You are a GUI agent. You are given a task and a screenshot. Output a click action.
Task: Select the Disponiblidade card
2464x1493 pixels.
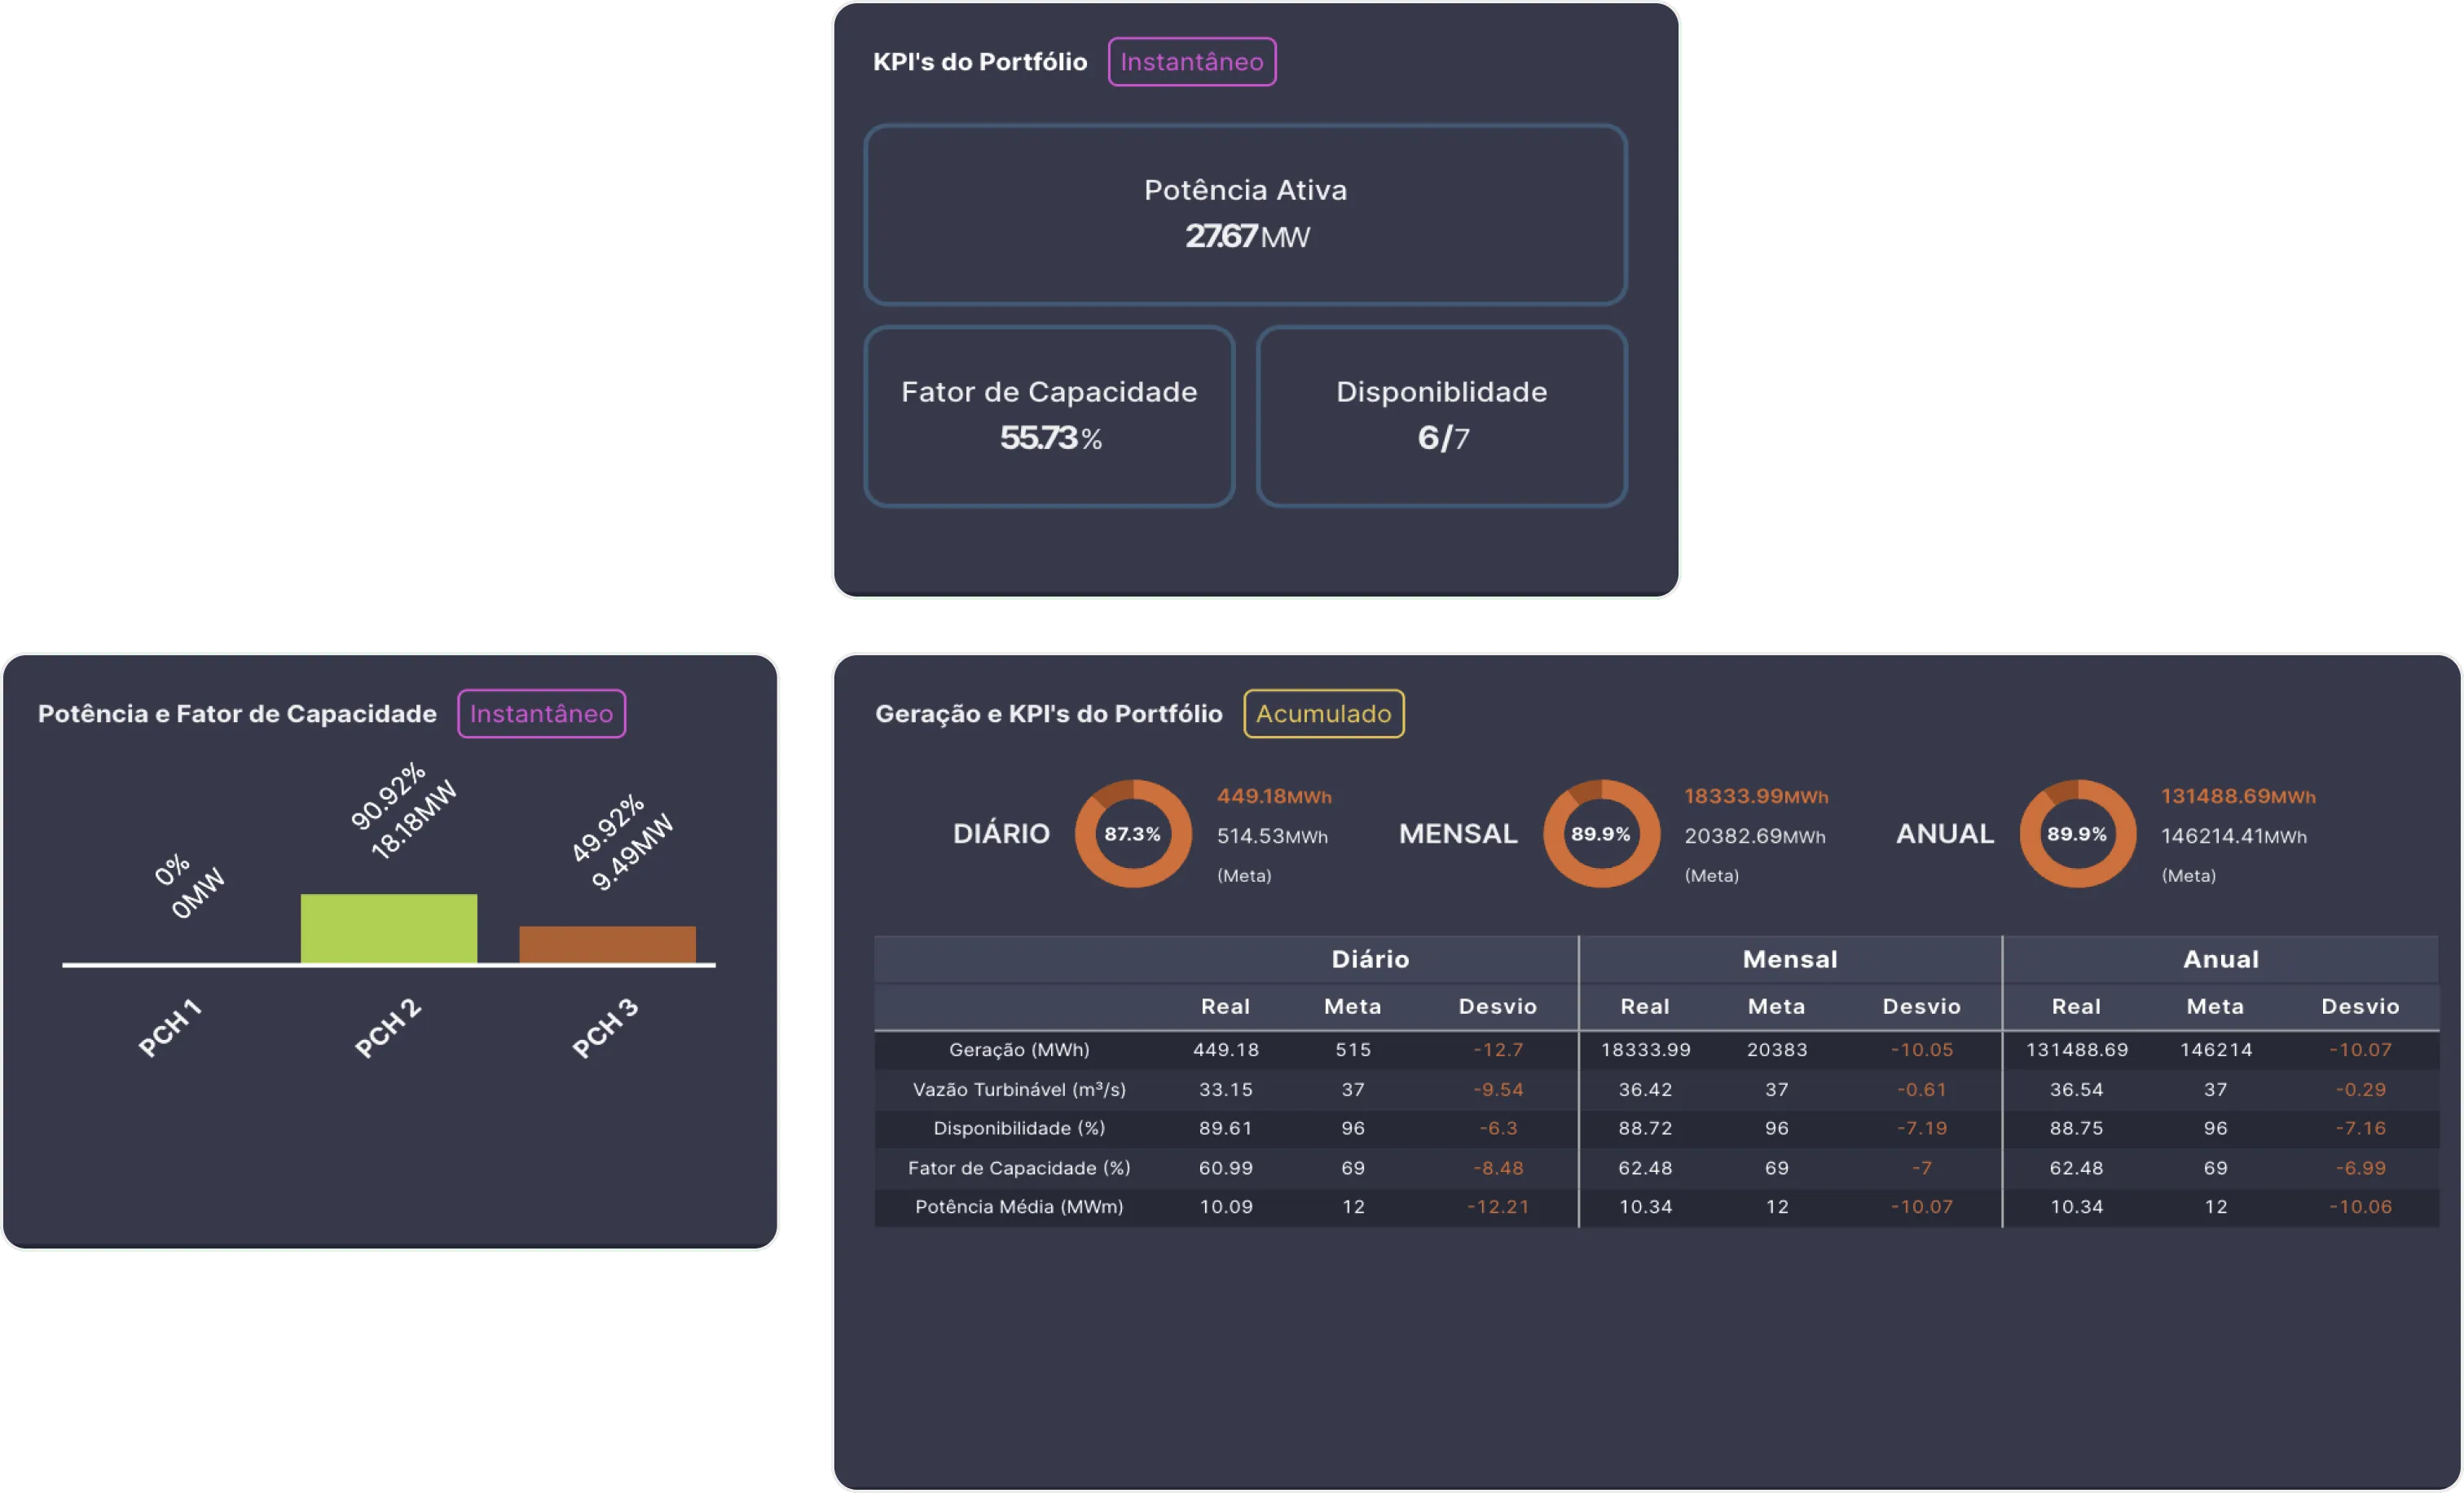click(x=1441, y=416)
